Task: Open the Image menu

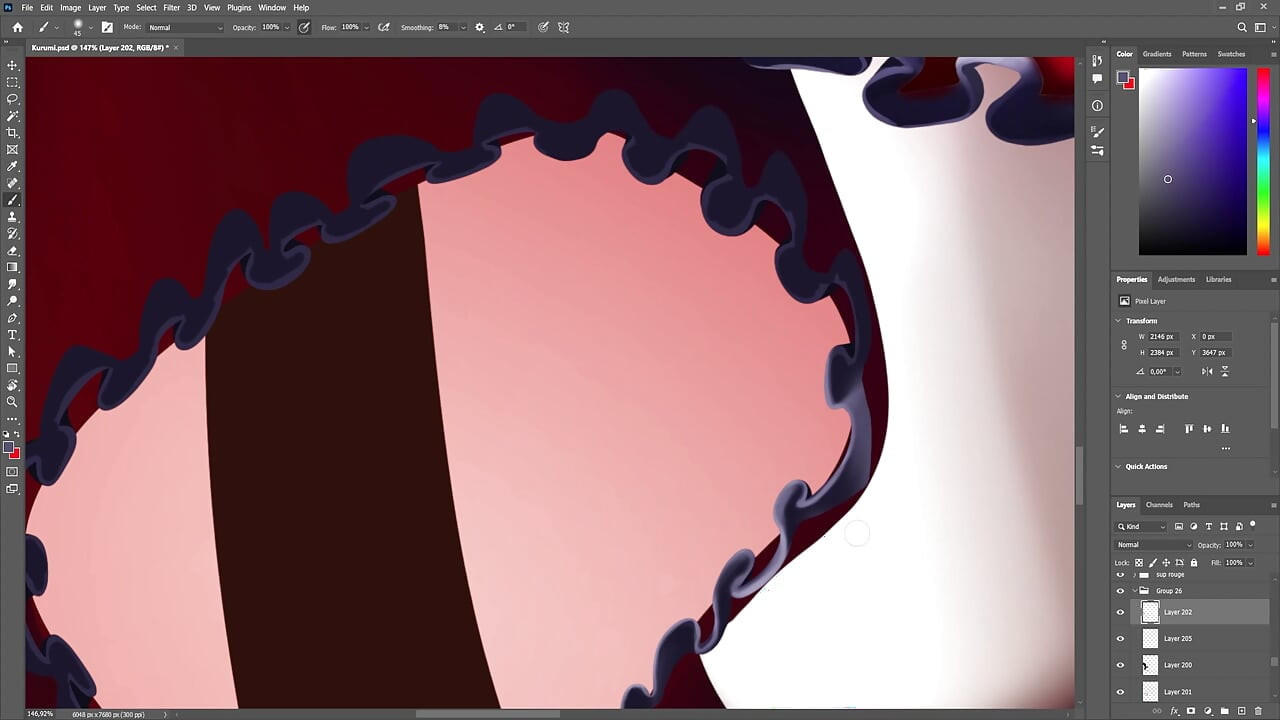Action: (70, 7)
